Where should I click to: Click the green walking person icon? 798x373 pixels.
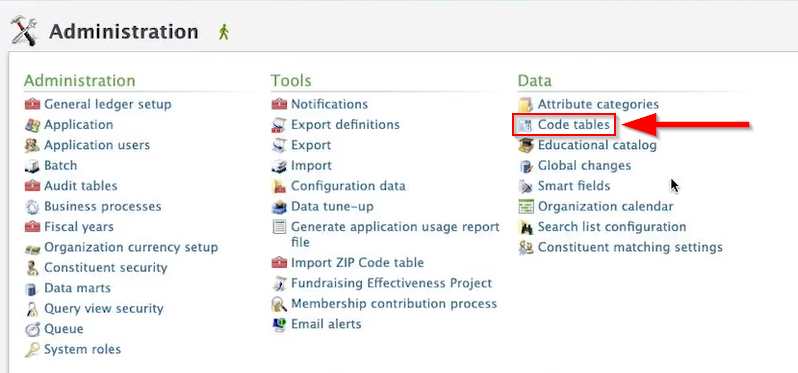point(223,32)
